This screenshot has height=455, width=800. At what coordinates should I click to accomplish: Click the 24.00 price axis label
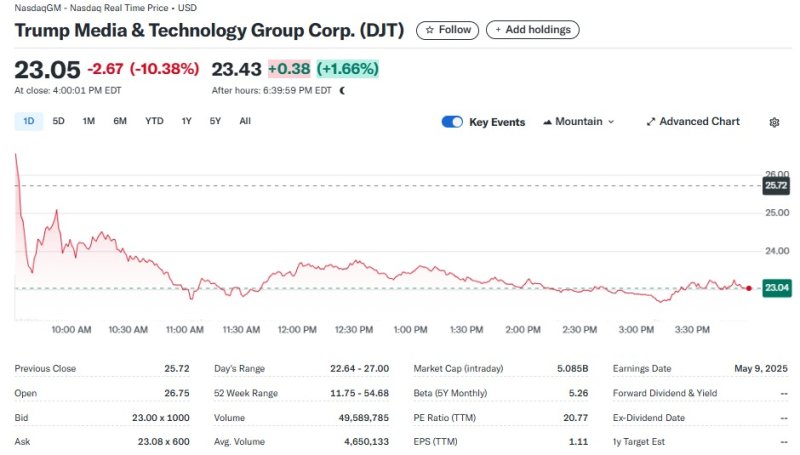pos(777,251)
